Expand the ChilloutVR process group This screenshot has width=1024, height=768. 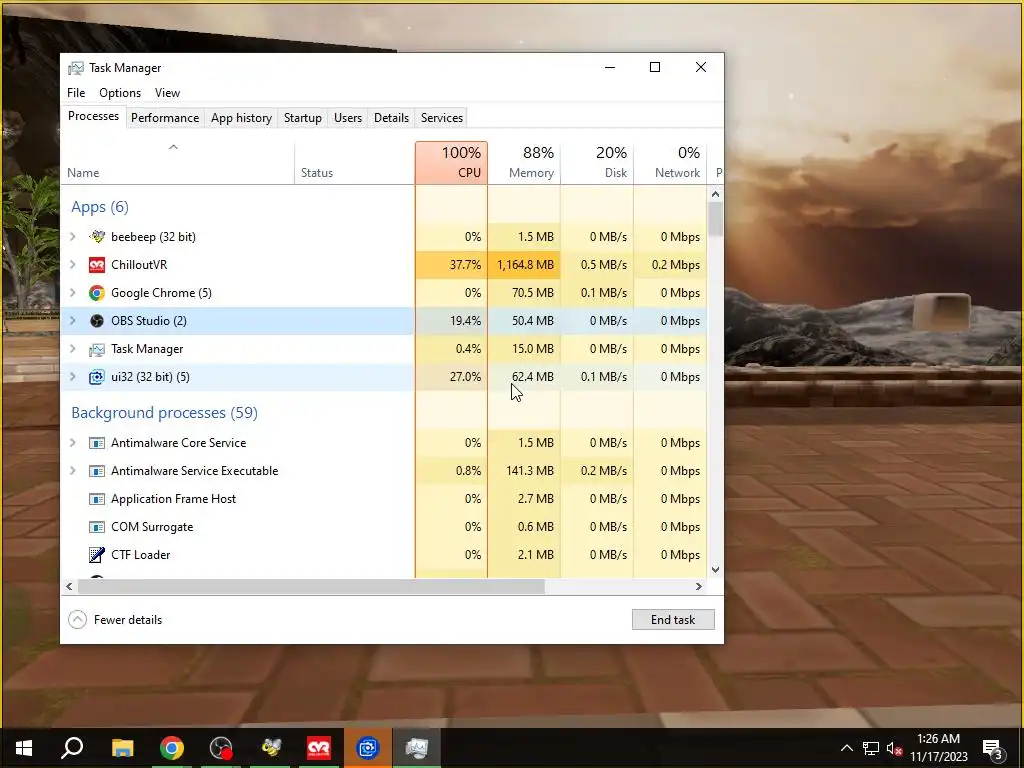point(72,264)
